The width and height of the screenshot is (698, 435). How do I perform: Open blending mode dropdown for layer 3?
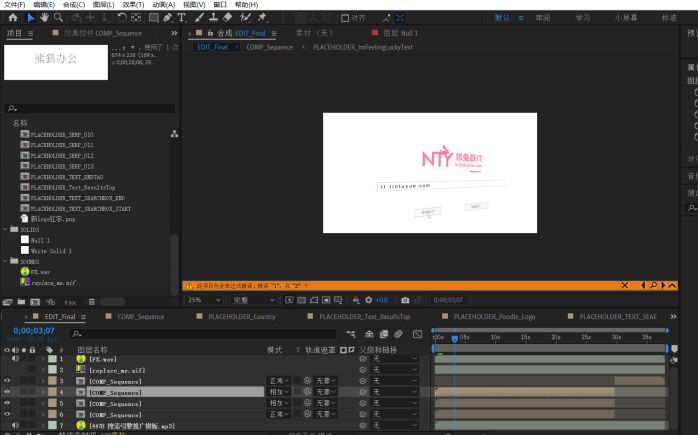pos(279,381)
